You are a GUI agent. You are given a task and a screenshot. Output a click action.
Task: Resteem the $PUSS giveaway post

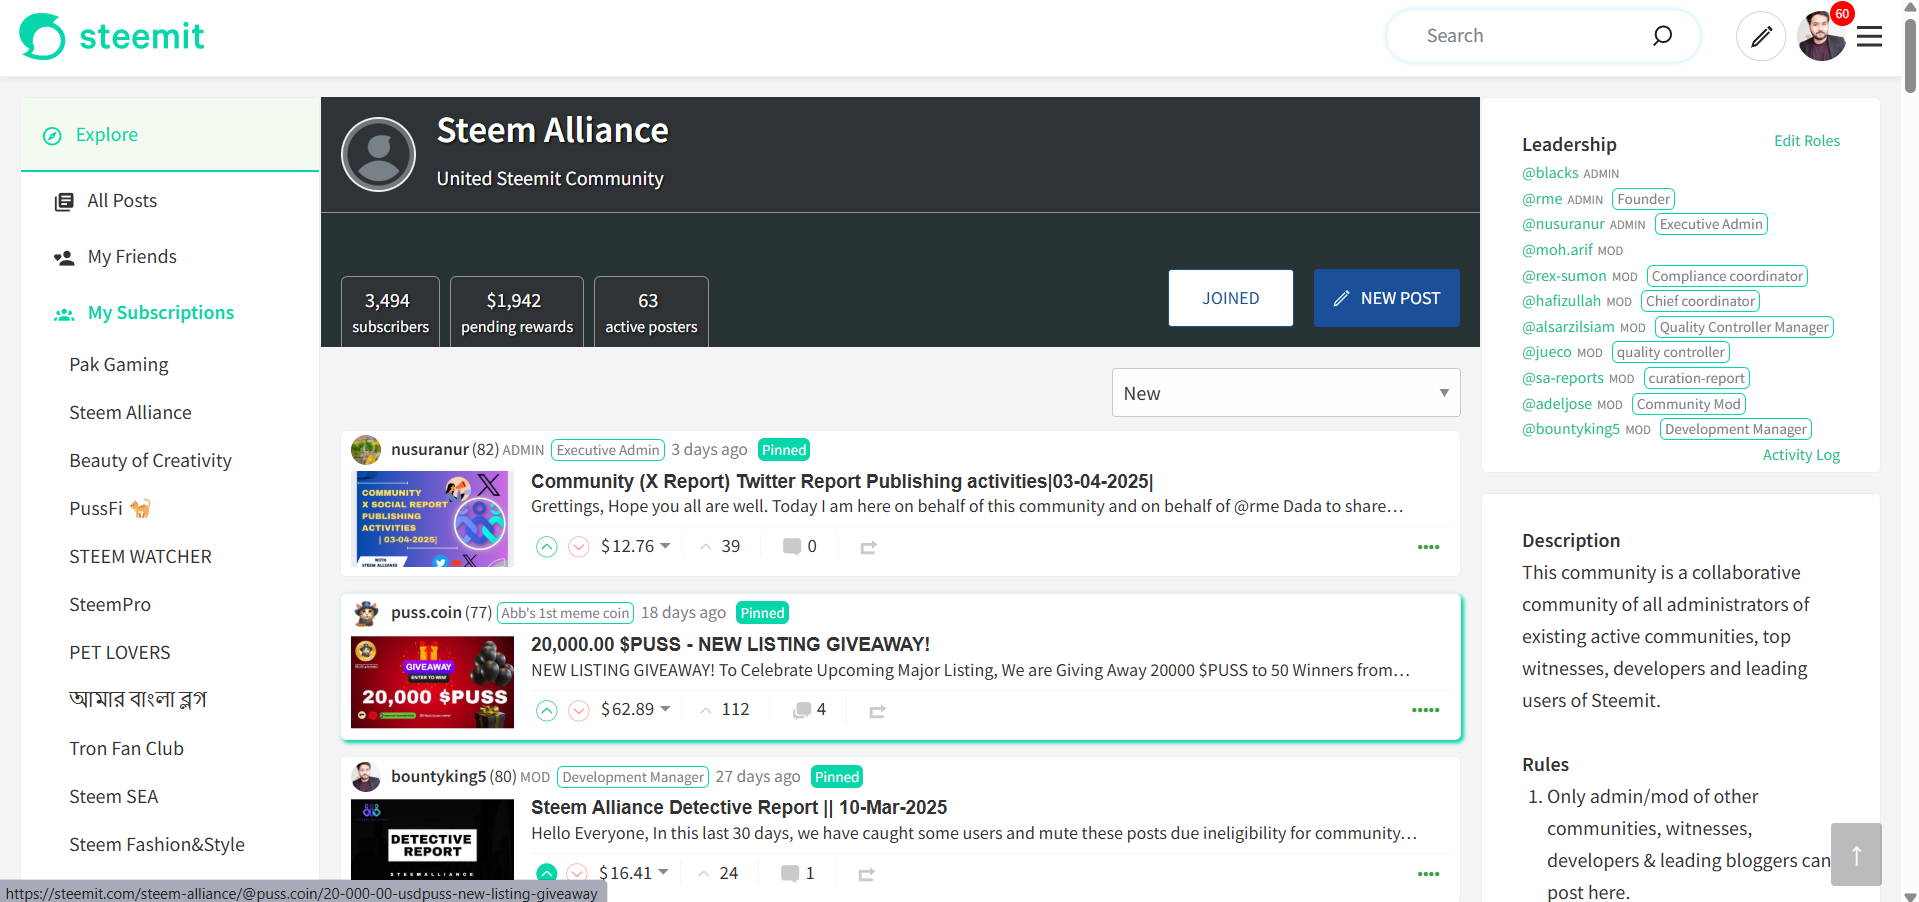click(x=877, y=711)
